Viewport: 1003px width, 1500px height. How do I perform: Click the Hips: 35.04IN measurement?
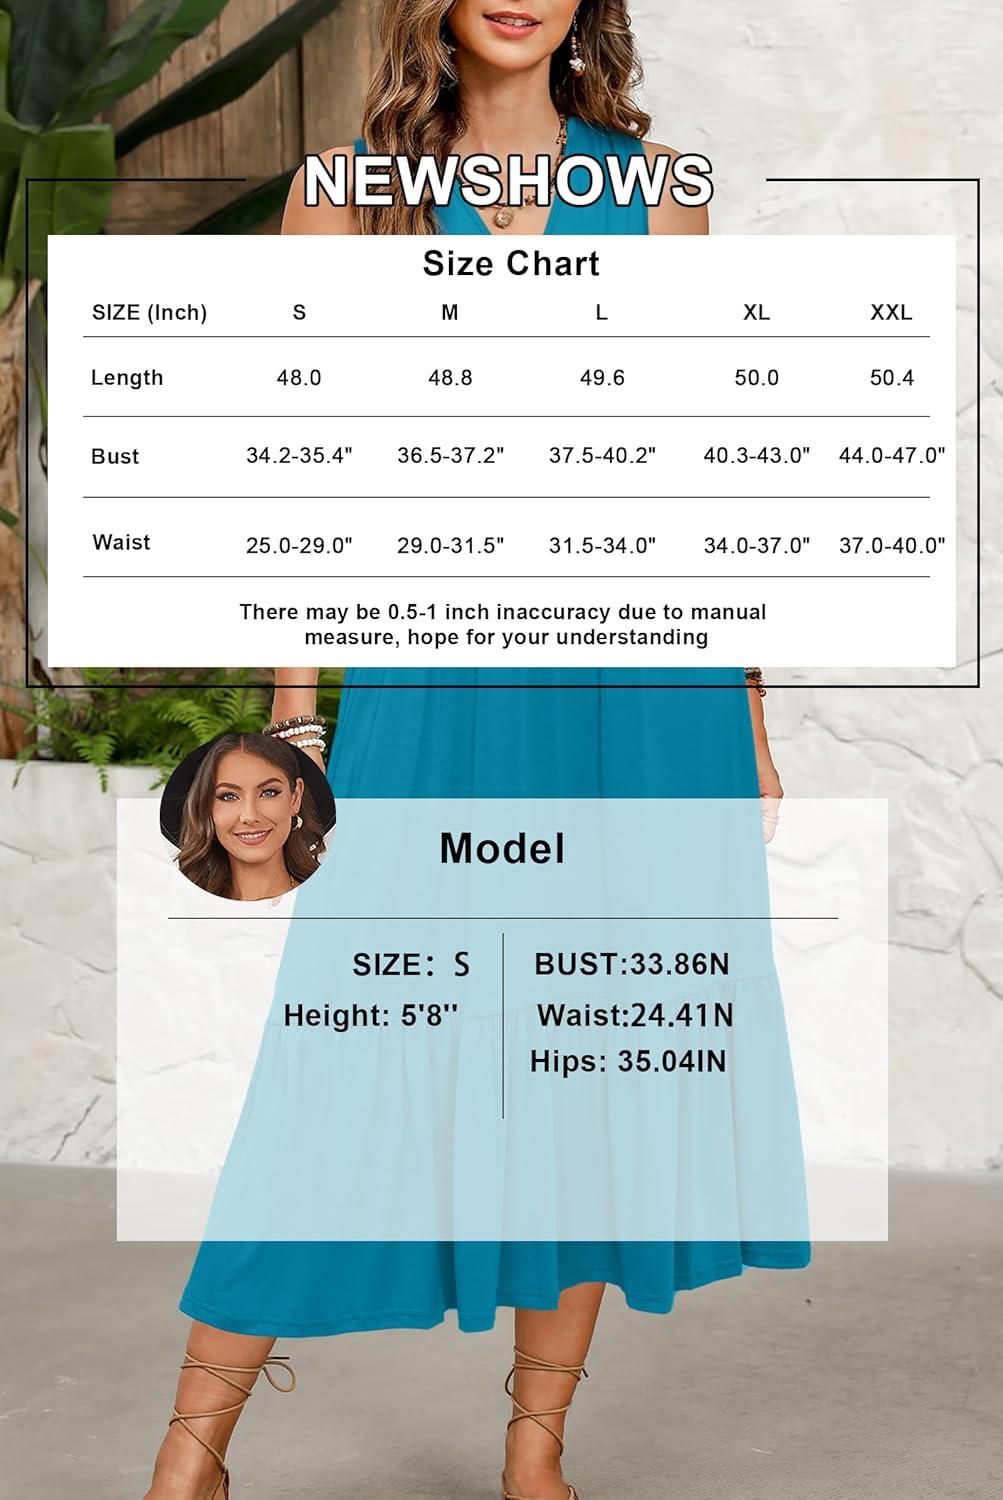click(628, 1061)
